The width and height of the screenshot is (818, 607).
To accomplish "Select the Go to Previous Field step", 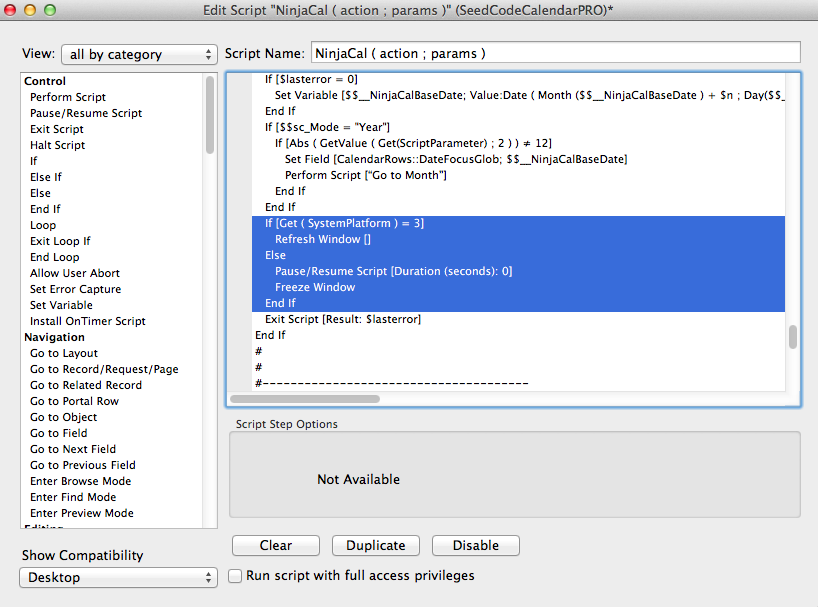I will tap(83, 465).
